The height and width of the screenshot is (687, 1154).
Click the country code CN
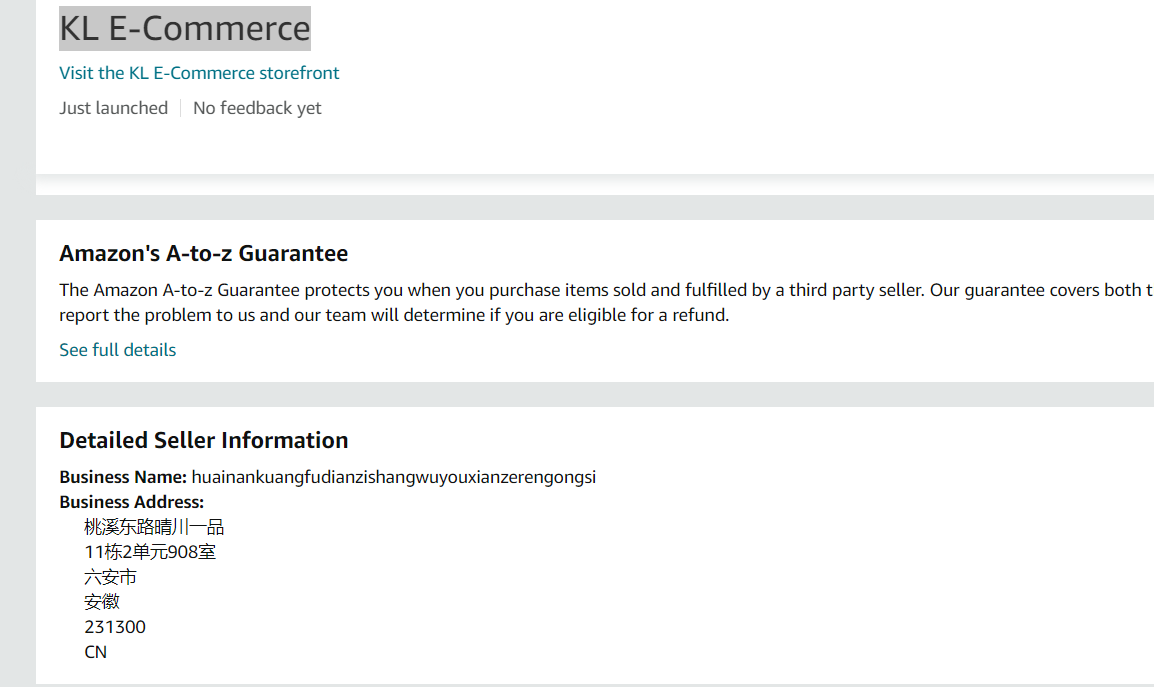95,651
